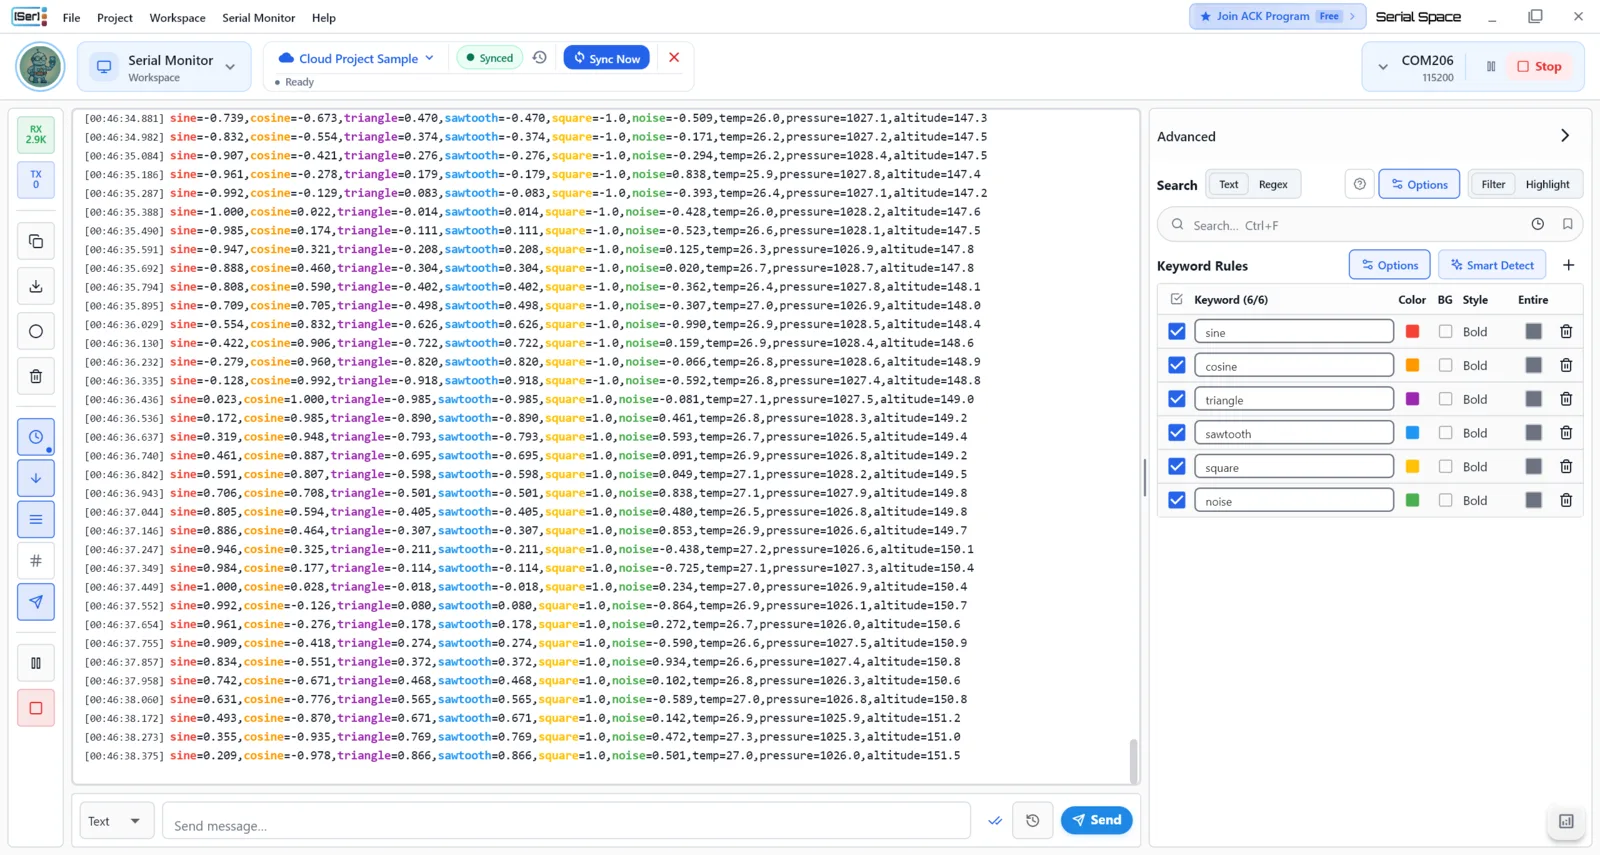Click the red X beside Sync Now
The width and height of the screenshot is (1600, 855).
coord(674,57)
